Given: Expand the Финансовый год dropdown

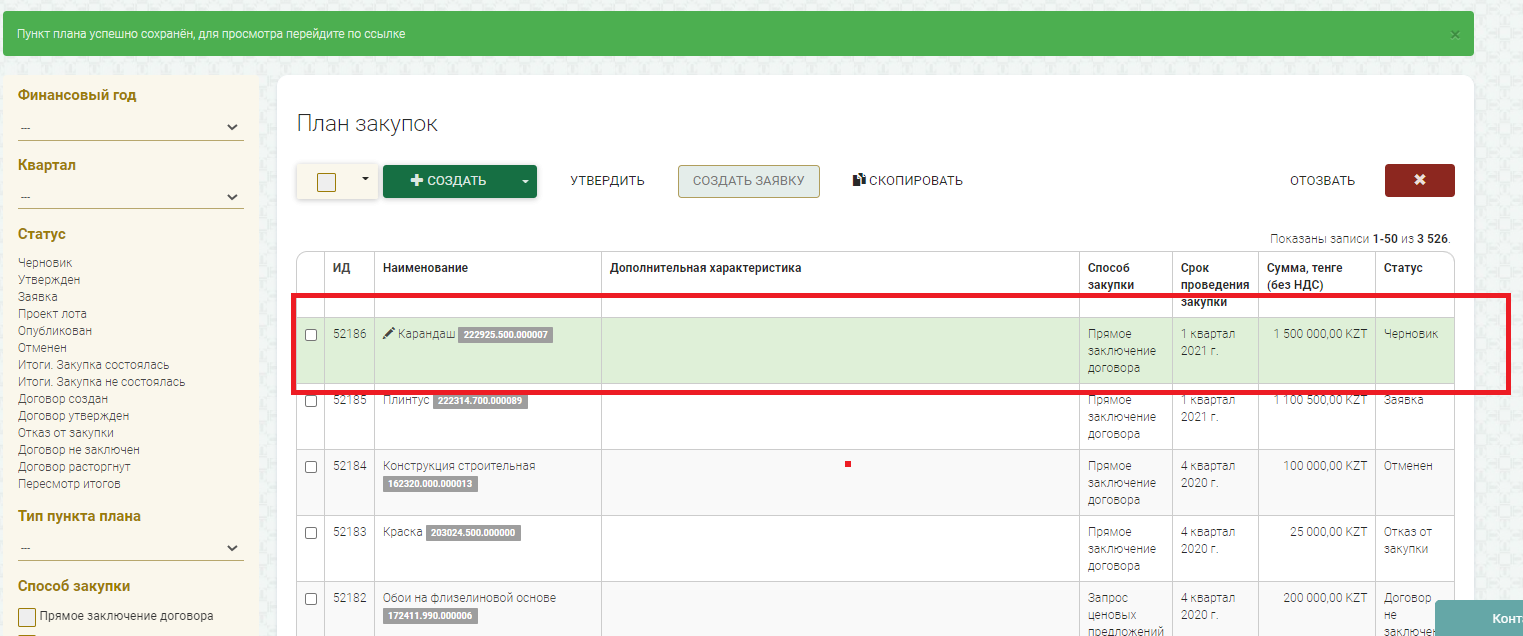Looking at the screenshot, I should click(130, 127).
